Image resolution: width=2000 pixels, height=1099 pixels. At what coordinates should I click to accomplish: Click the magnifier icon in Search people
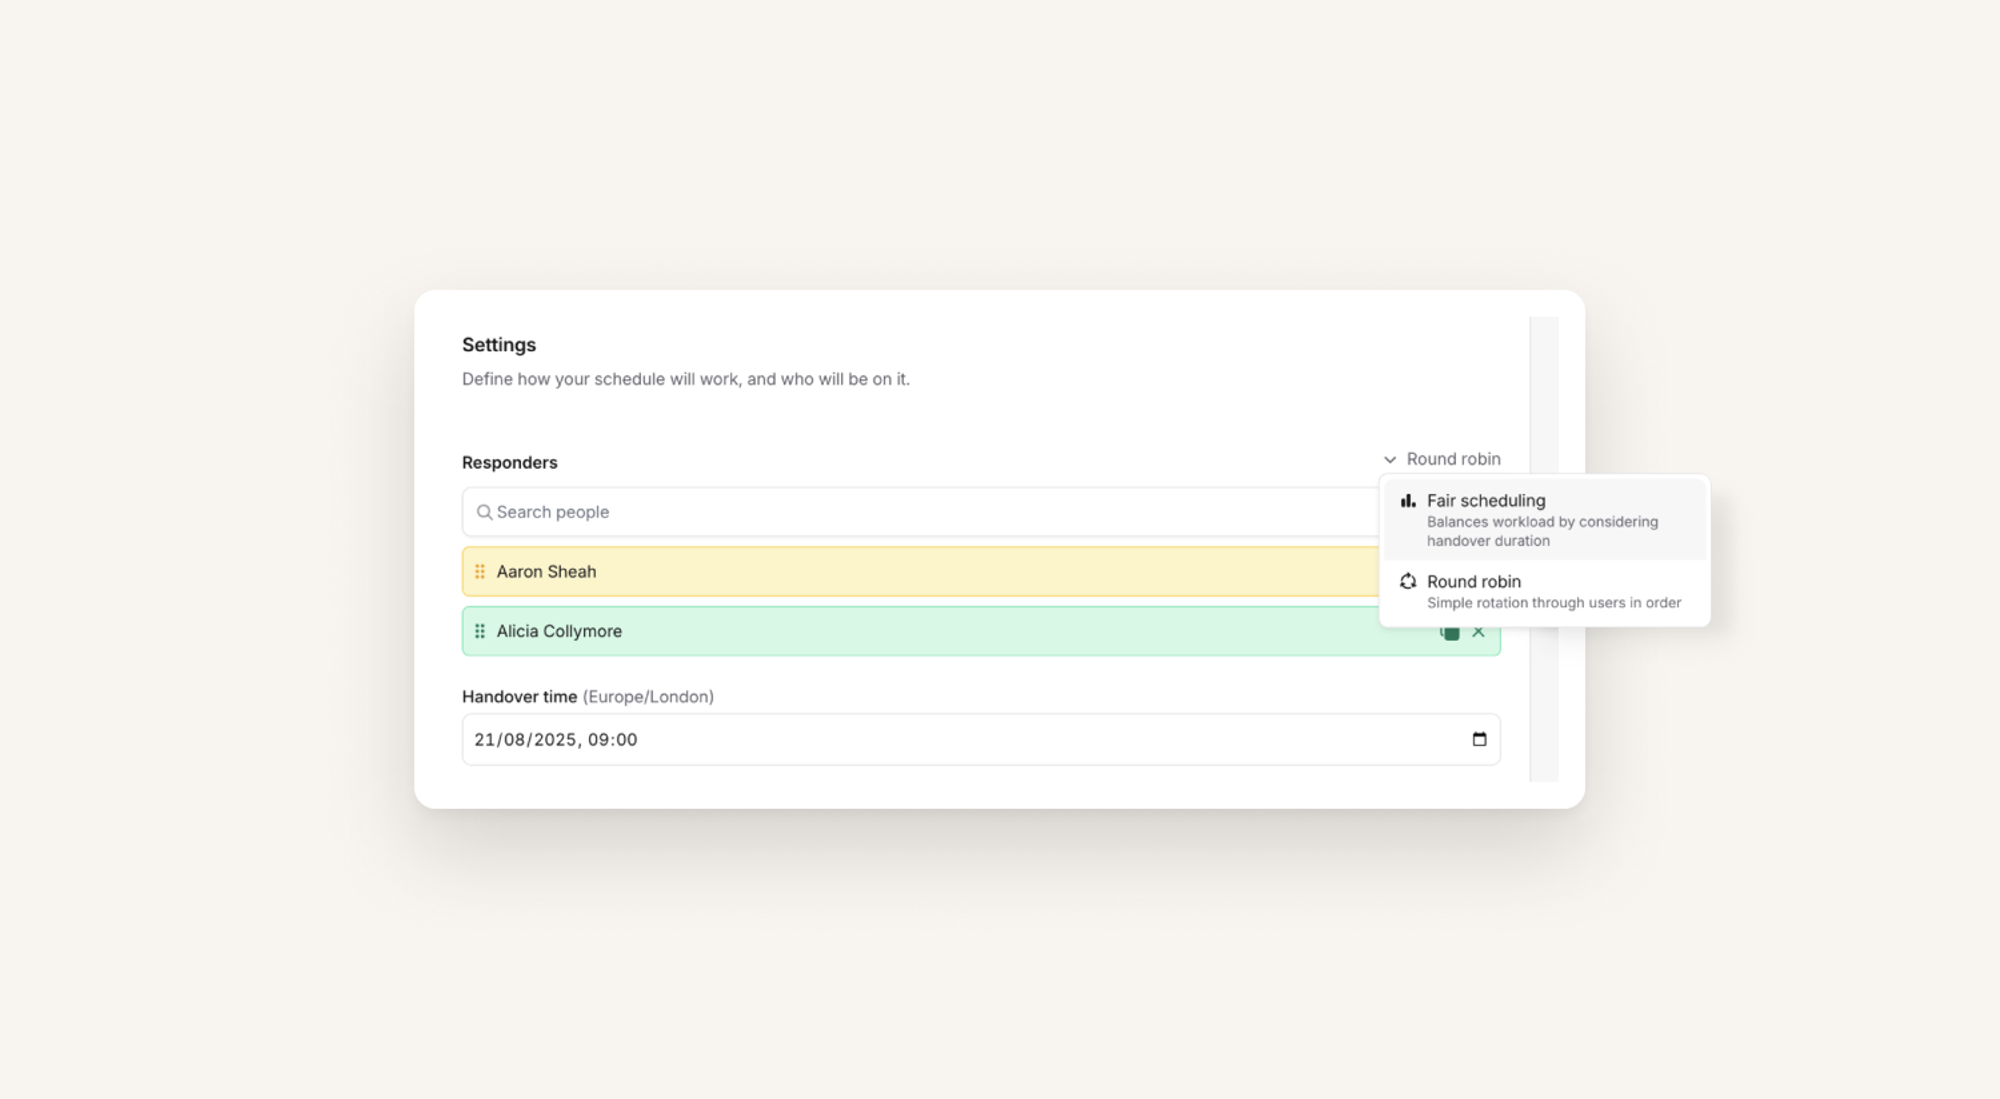point(484,512)
